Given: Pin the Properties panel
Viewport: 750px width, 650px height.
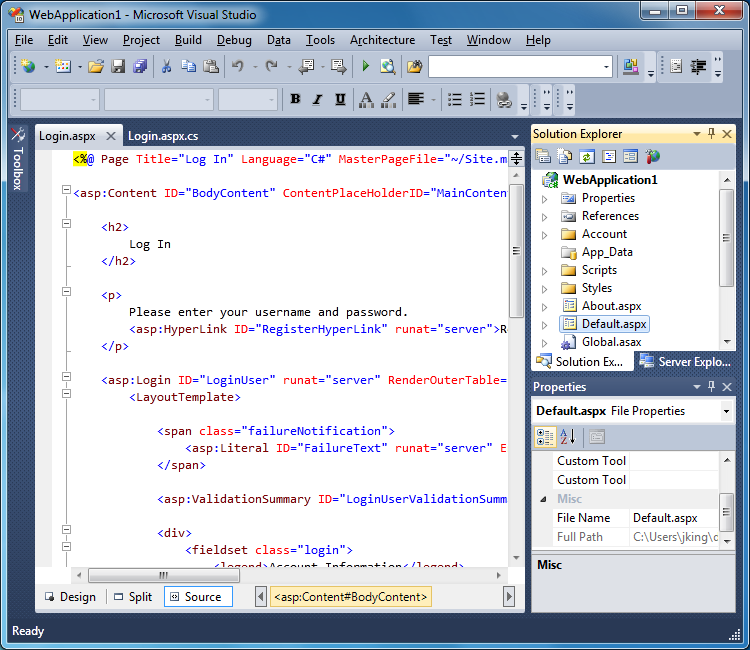Looking at the screenshot, I should click(x=711, y=386).
